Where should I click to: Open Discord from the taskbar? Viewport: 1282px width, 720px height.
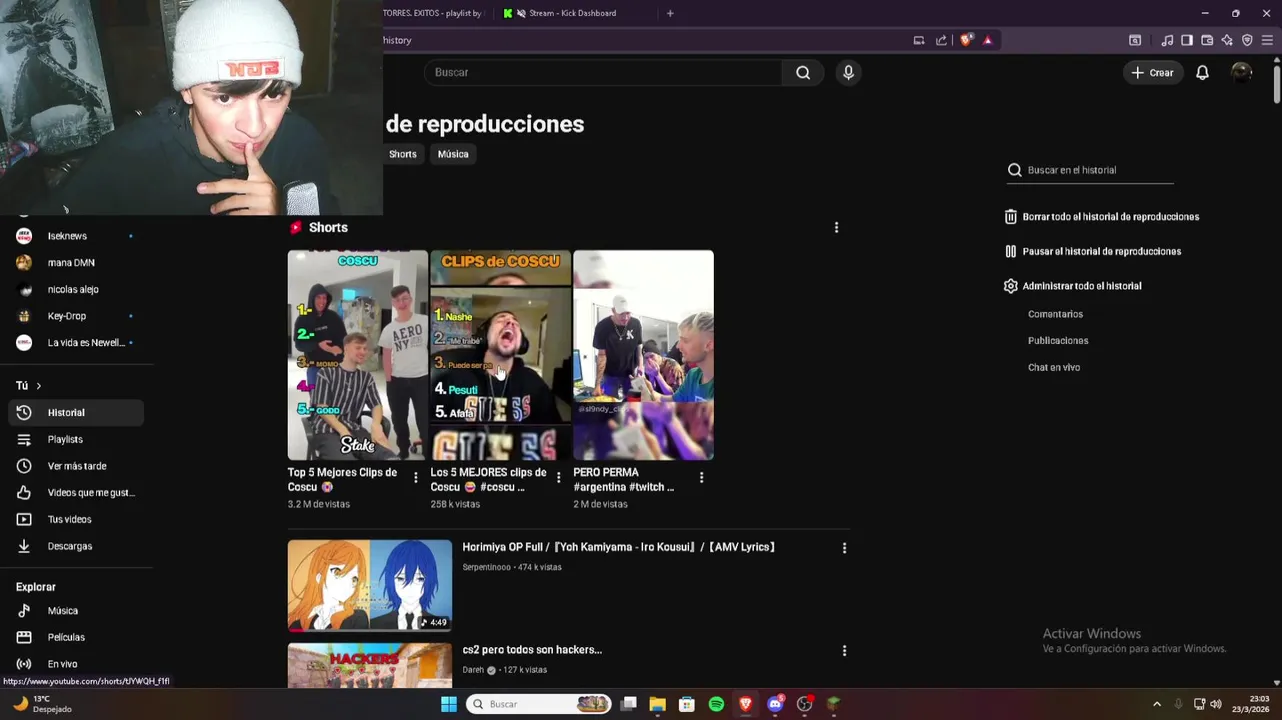pos(775,704)
